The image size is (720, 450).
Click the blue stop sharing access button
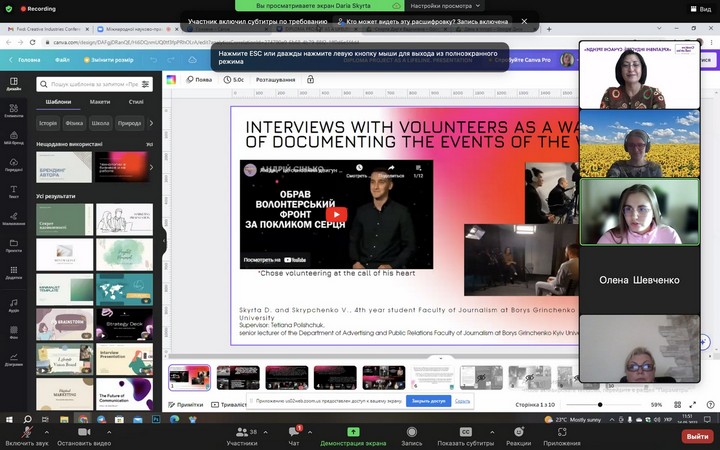point(428,401)
